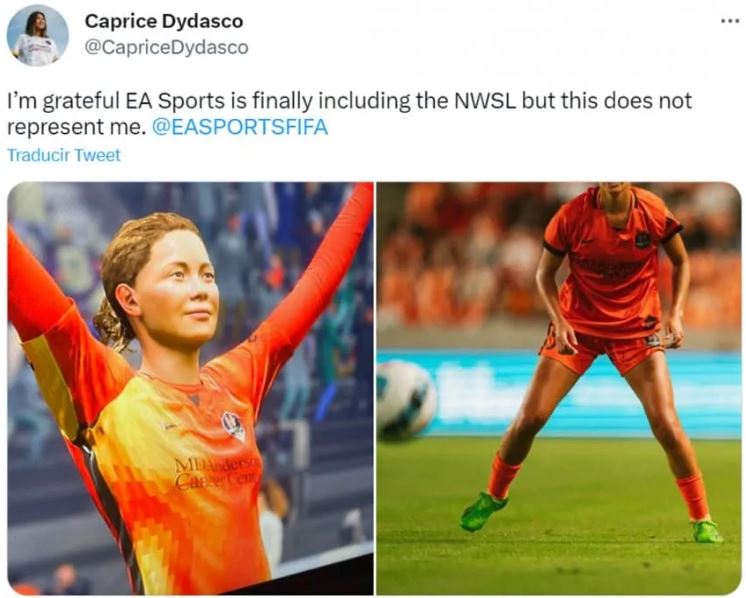Screen dimensions: 746x598
Task: Click the green cleat in the right photo
Action: [x=482, y=511]
